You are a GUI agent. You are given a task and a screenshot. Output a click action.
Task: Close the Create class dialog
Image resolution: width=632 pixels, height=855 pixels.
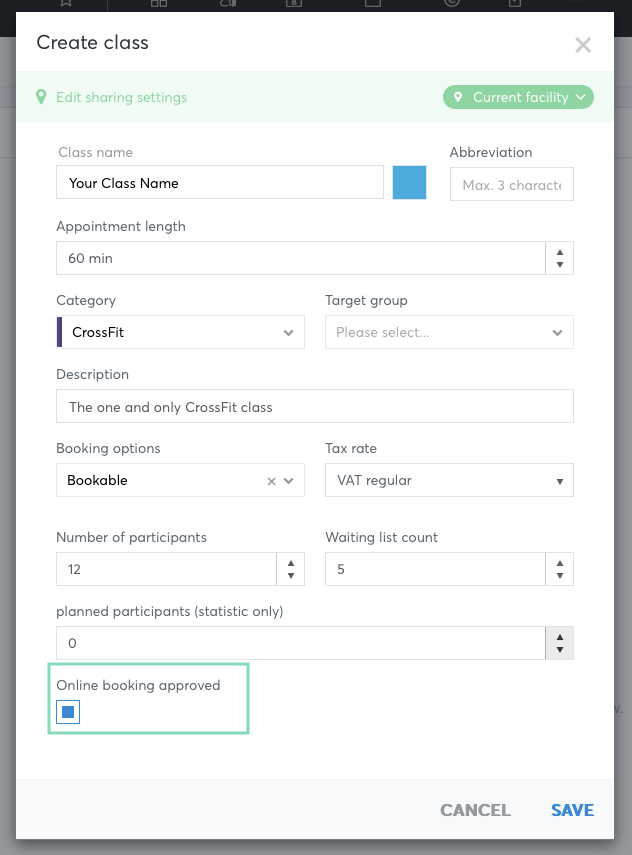pos(583,45)
